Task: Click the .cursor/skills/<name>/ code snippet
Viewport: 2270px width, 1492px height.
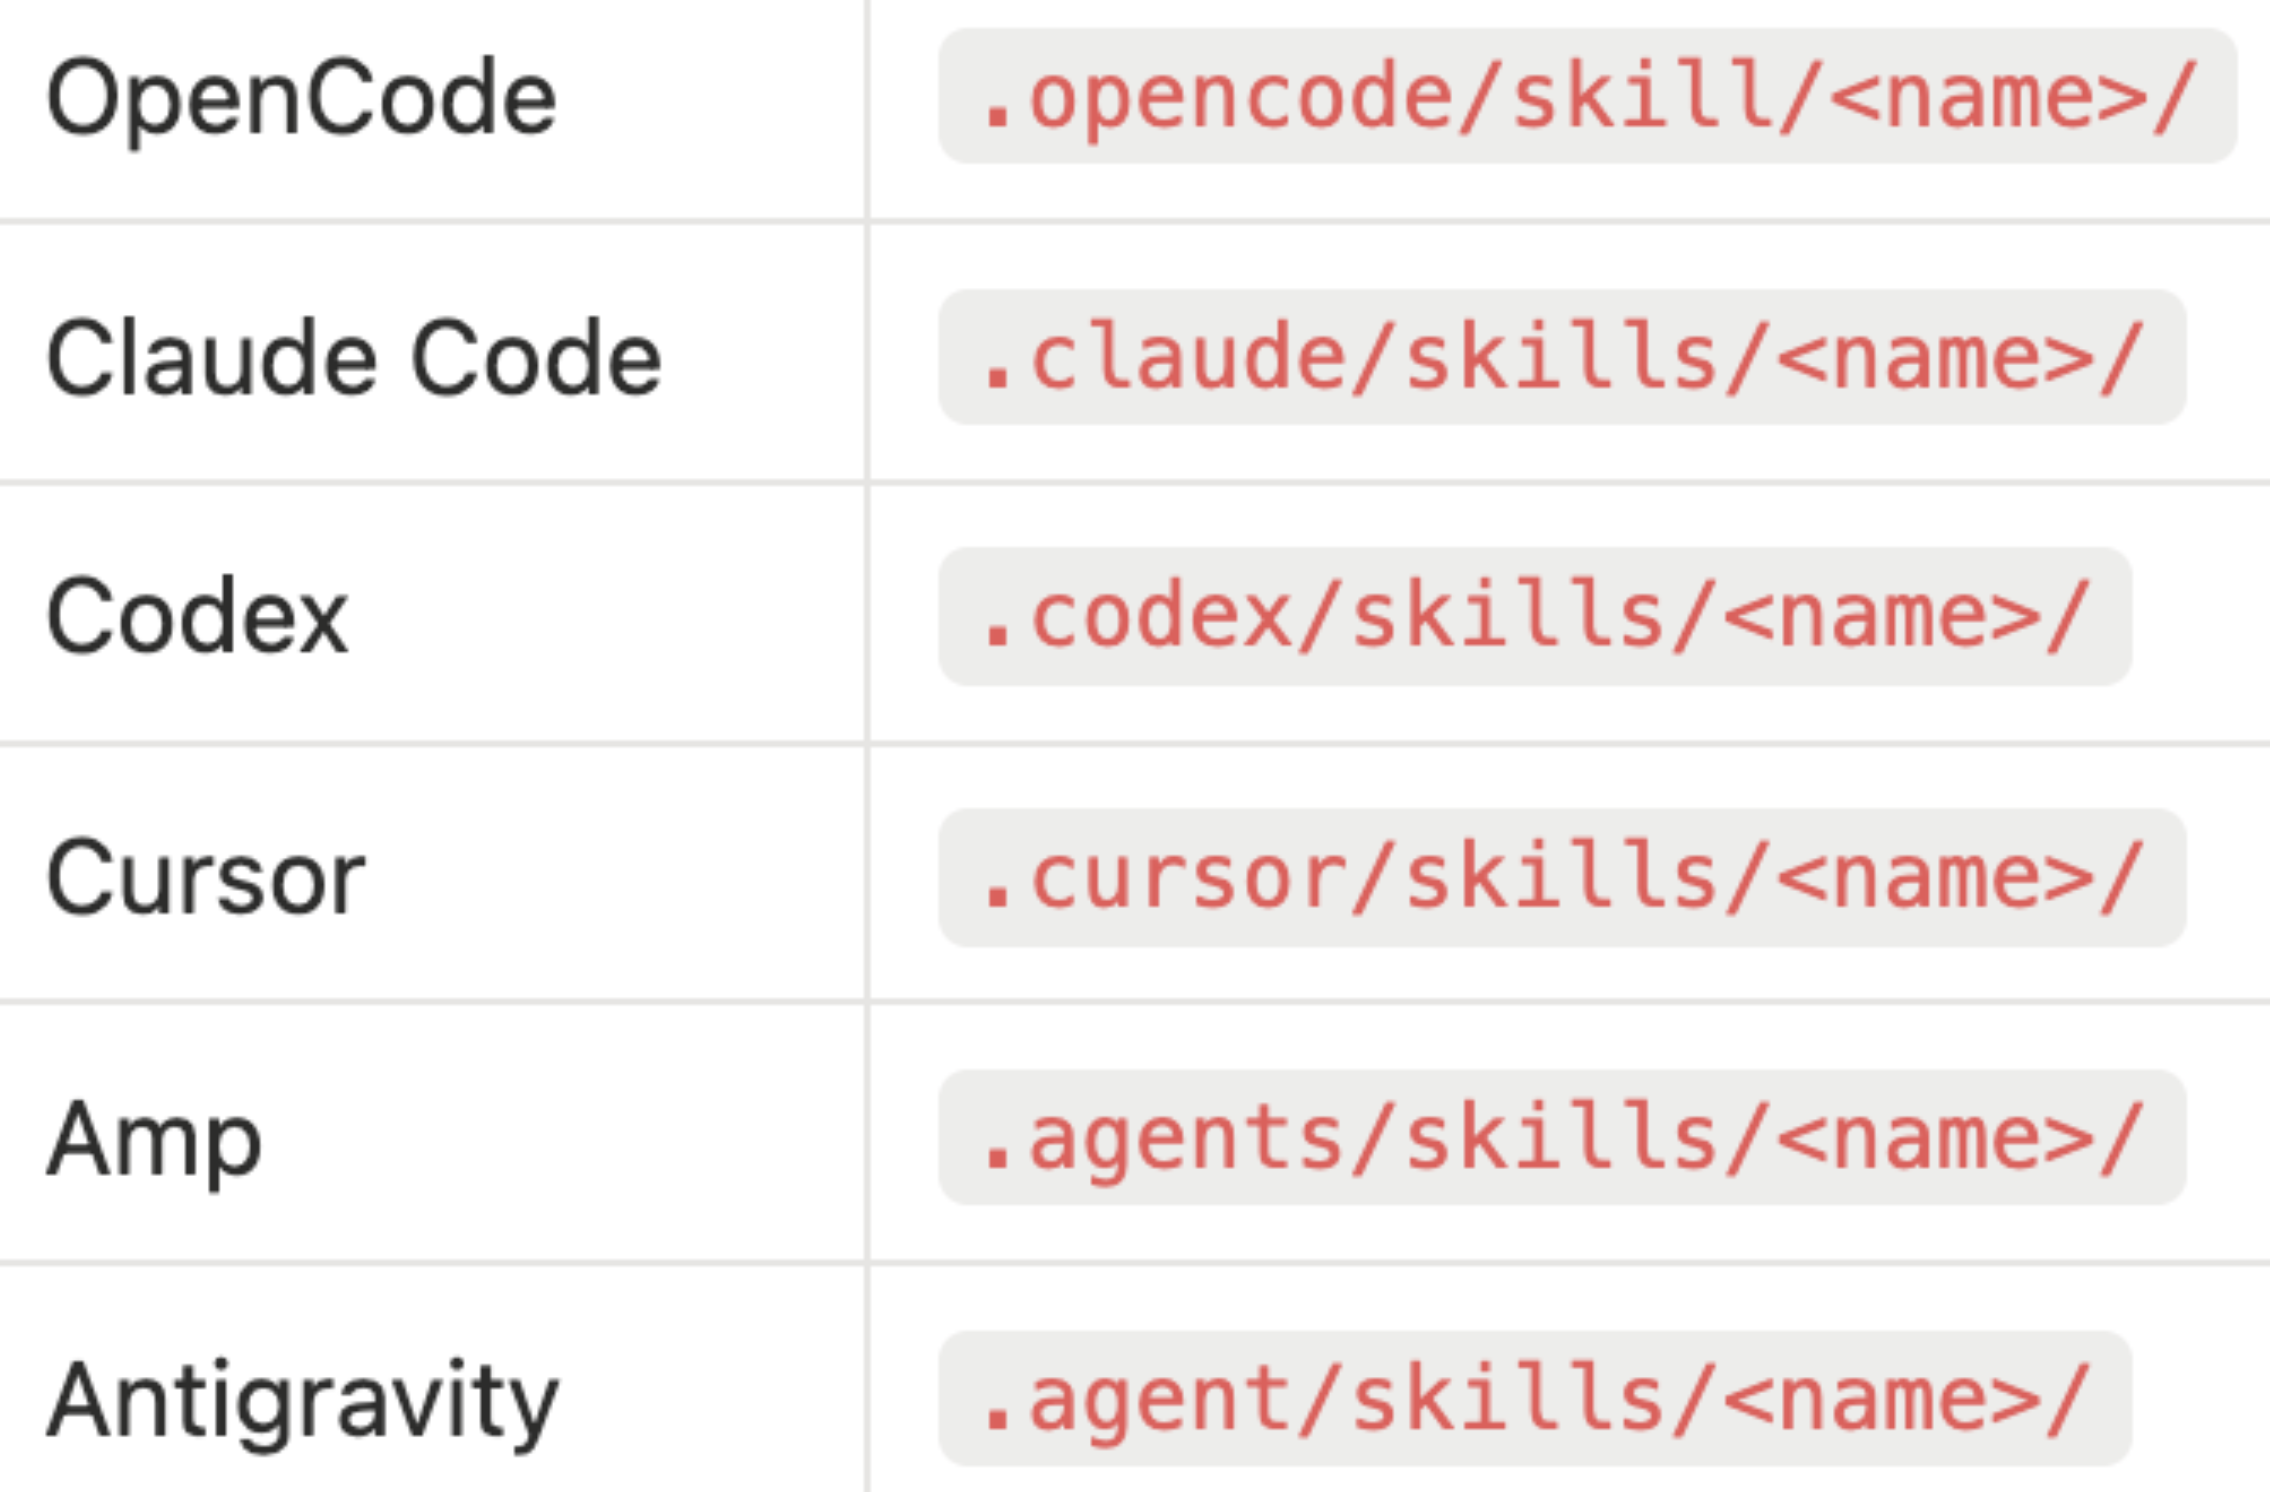Action: [x=1560, y=878]
